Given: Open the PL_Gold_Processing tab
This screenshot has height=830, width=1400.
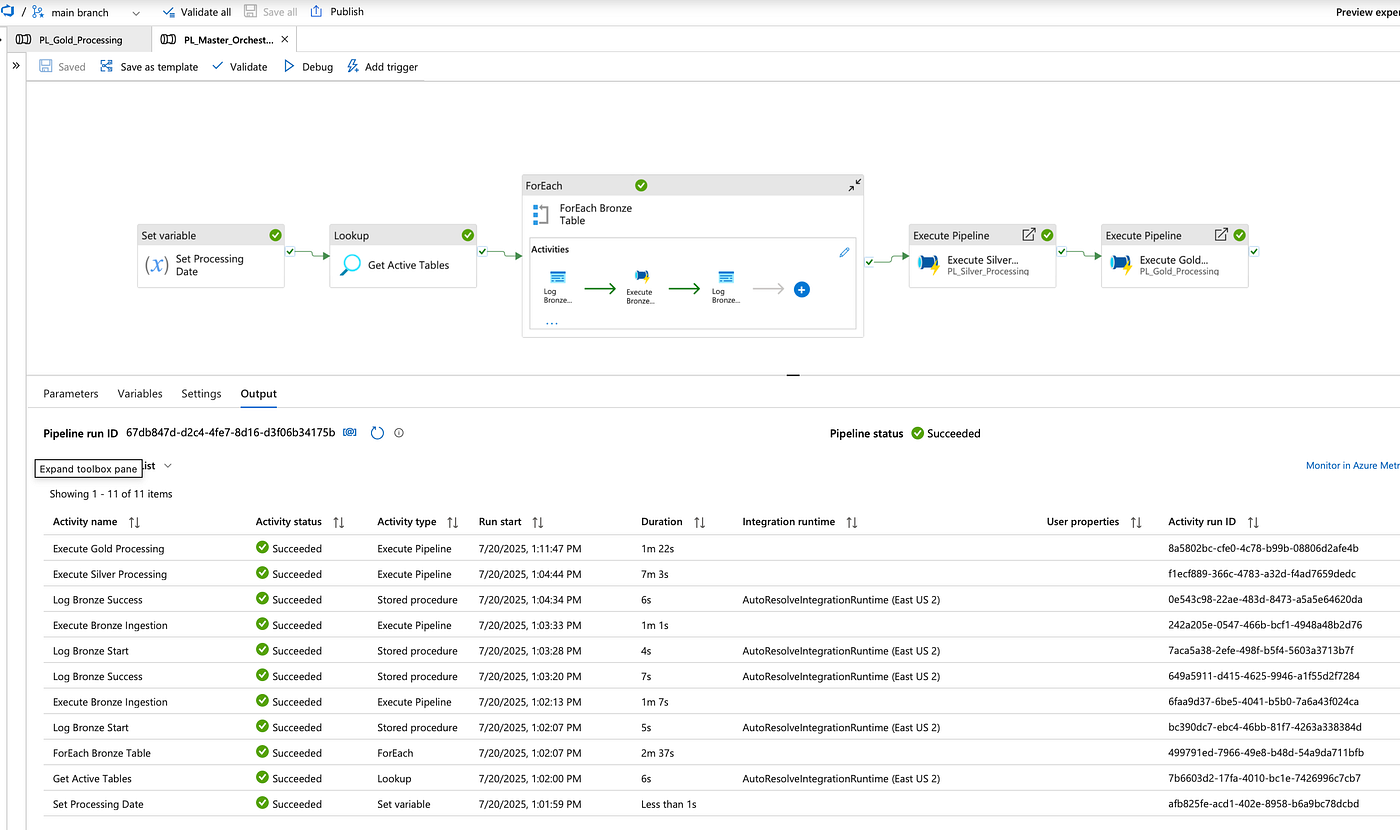Looking at the screenshot, I should pos(78,40).
